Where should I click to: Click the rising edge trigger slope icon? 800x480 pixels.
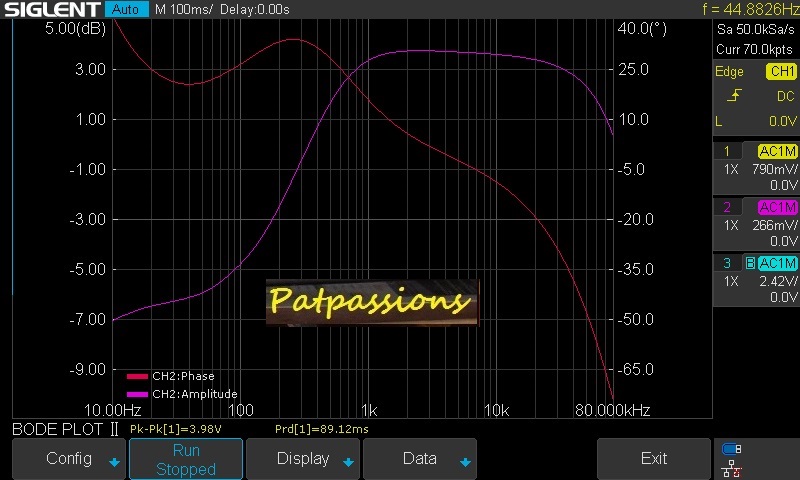735,96
